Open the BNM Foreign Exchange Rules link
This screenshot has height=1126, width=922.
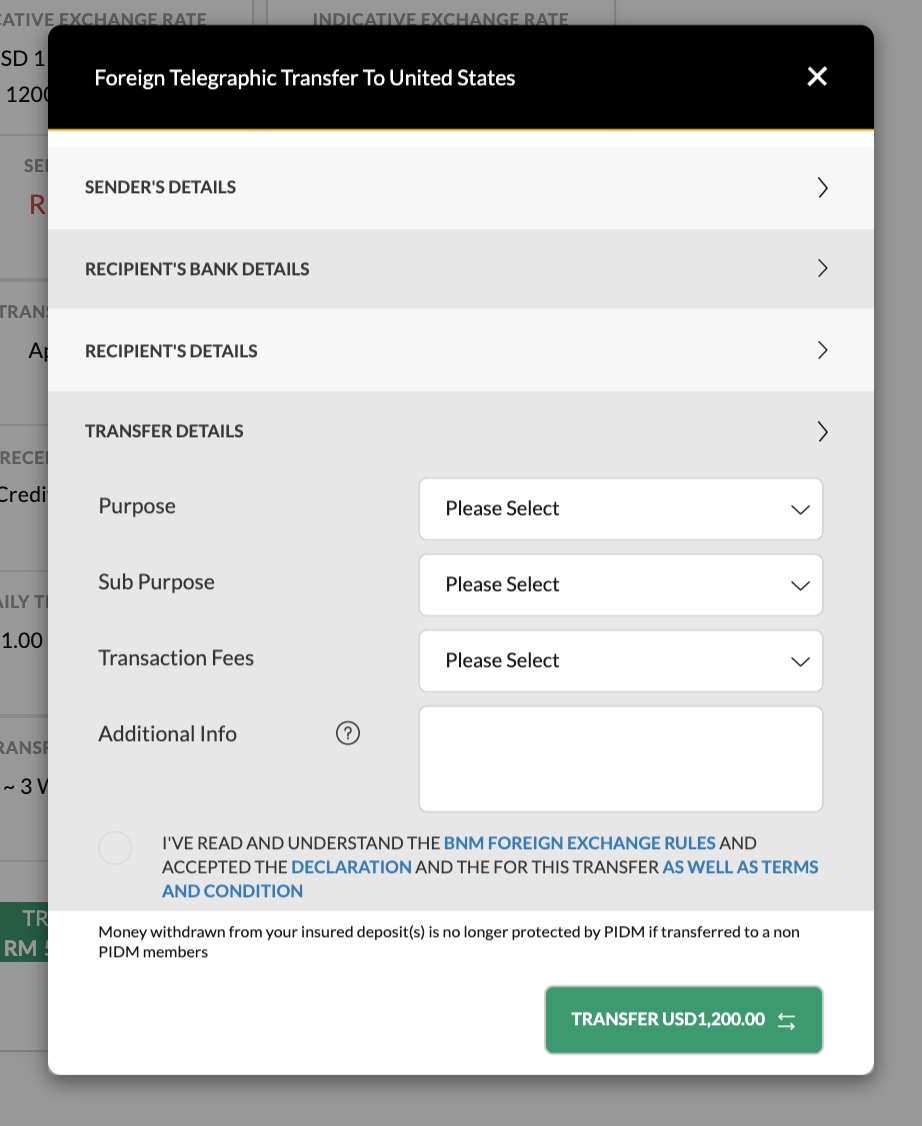click(579, 842)
